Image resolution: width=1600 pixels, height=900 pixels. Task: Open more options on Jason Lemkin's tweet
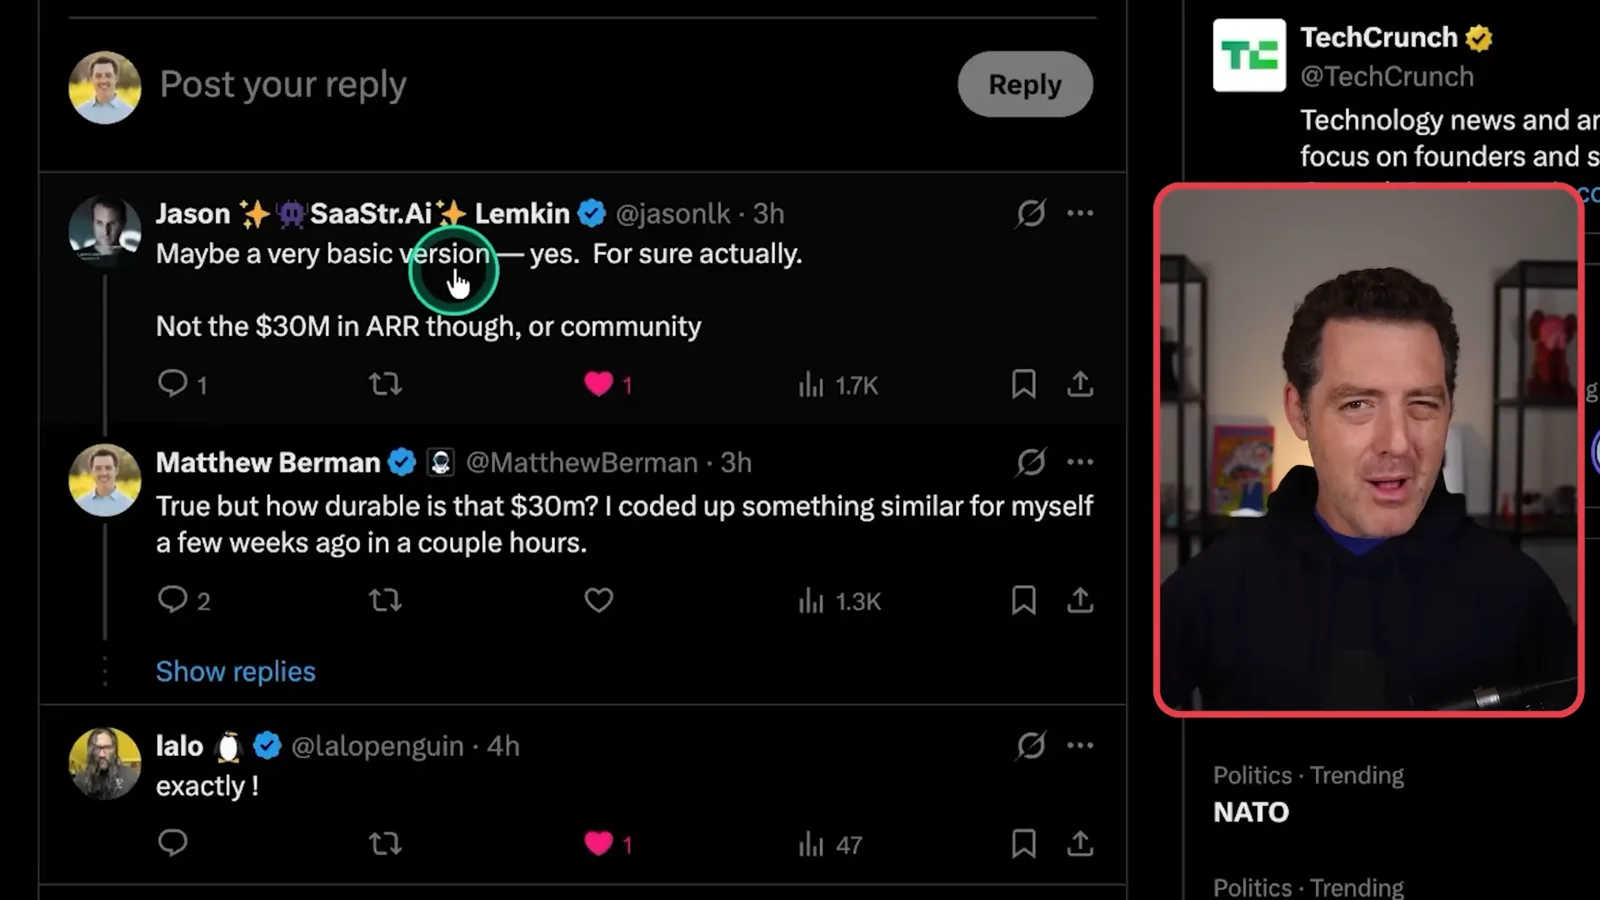coord(1080,213)
